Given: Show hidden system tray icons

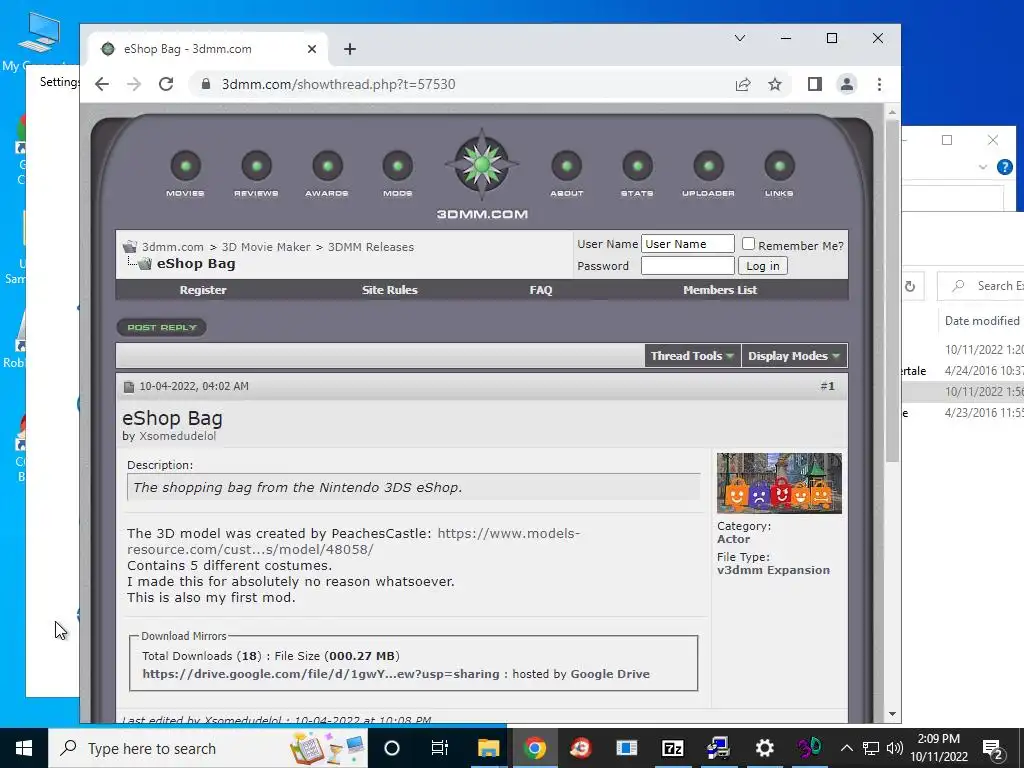Looking at the screenshot, I should pyautogui.click(x=846, y=748).
